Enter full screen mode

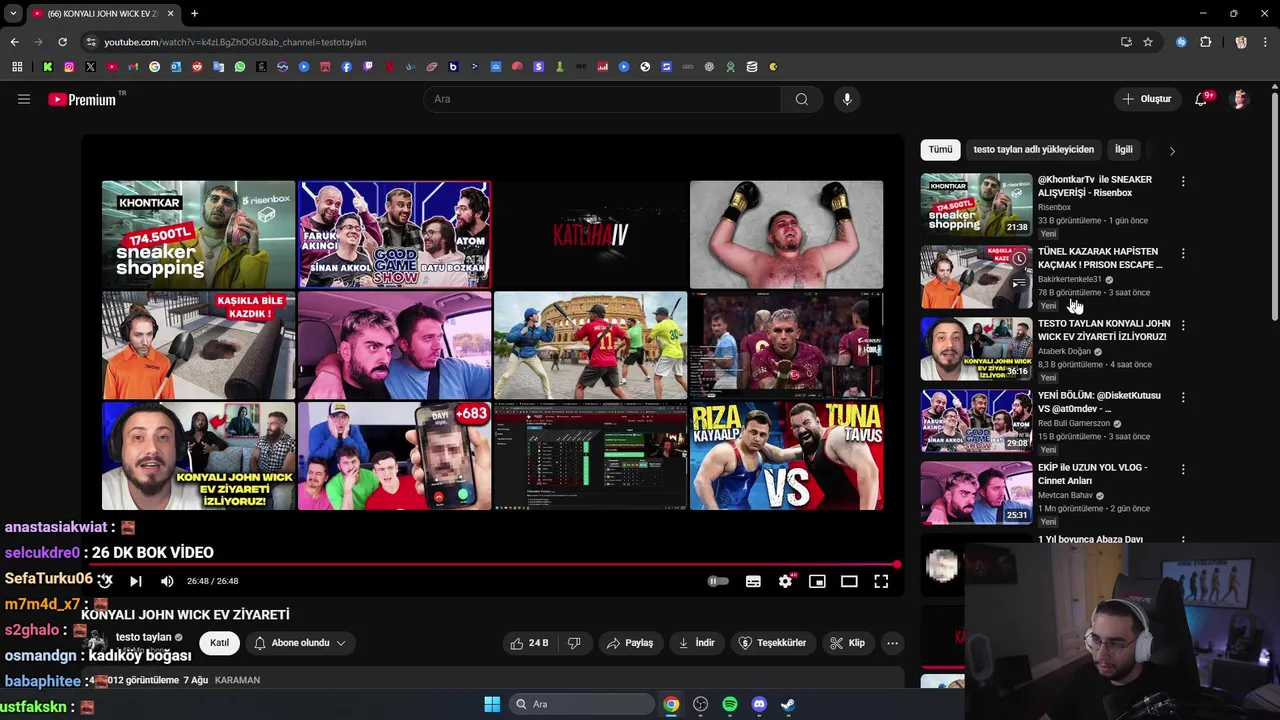tap(881, 581)
